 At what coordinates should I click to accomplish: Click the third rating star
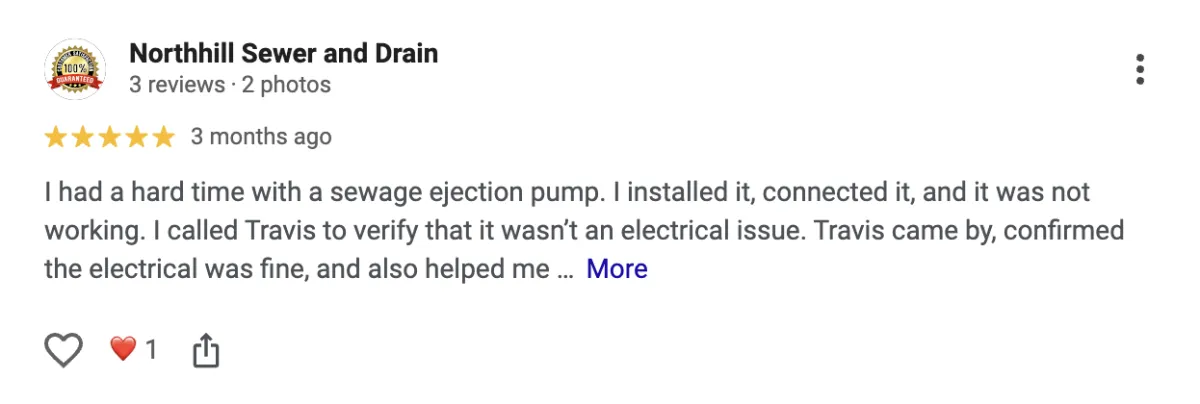110,137
